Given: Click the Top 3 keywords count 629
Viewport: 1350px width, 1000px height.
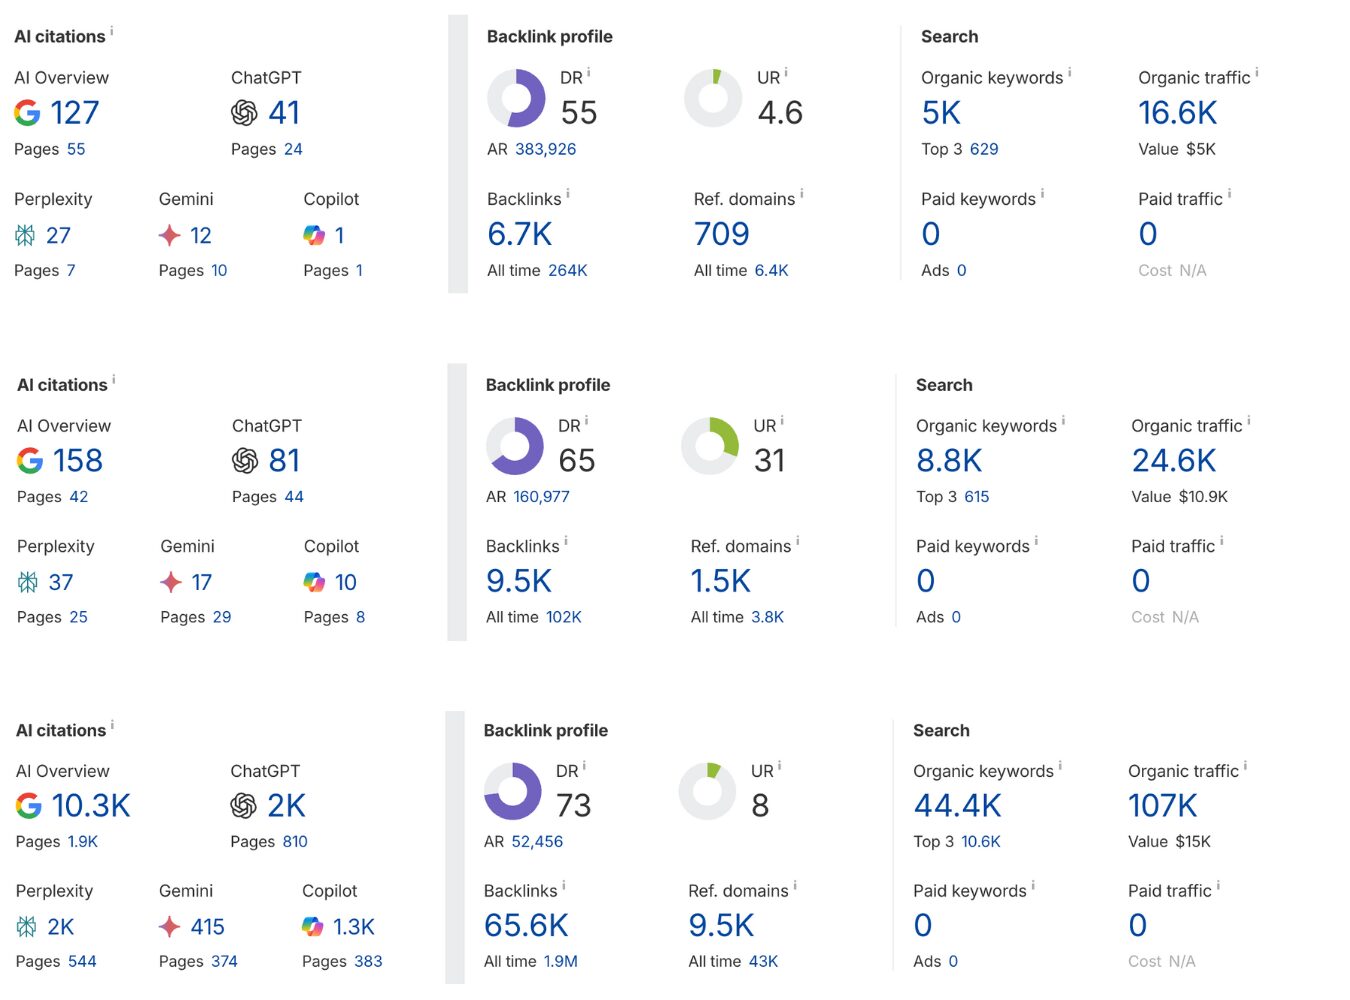Looking at the screenshot, I should coord(984,149).
